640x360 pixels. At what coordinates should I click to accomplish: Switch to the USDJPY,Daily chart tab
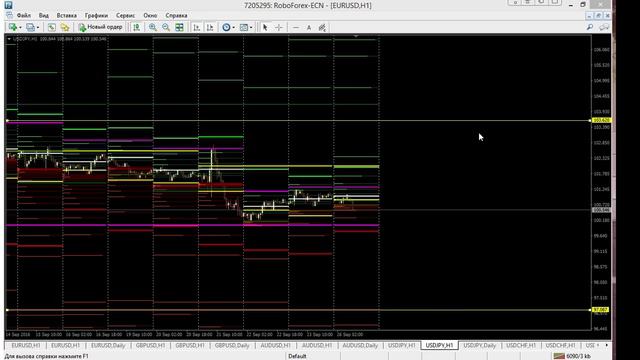pos(479,345)
